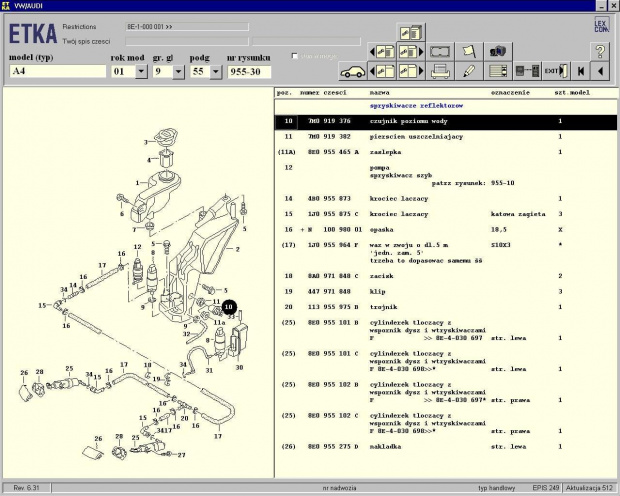Select row 18 zacisk

tap(446, 276)
